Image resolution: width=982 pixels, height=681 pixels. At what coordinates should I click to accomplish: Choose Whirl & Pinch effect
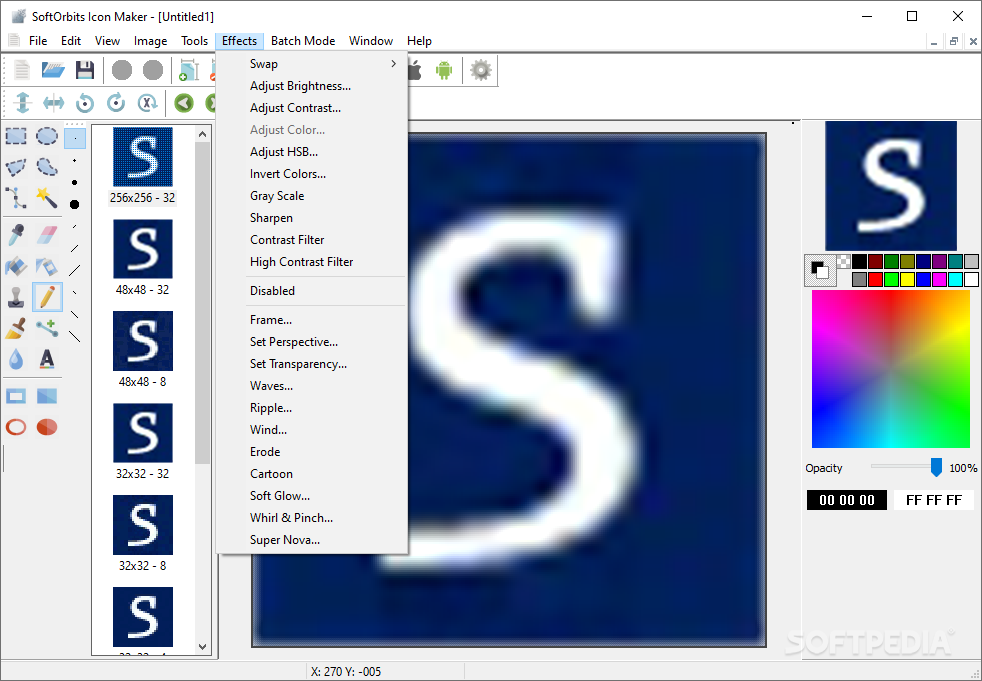click(x=312, y=517)
